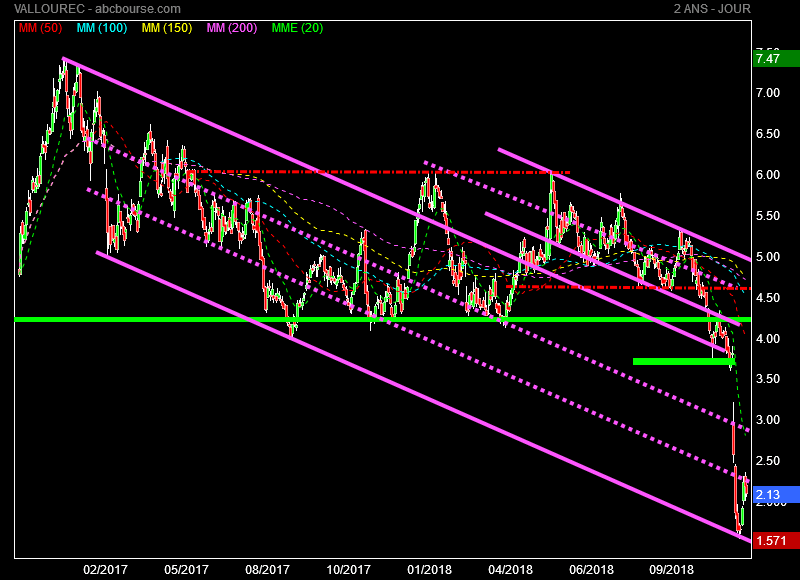Click the 3.50 price axis label

pyautogui.click(x=768, y=379)
